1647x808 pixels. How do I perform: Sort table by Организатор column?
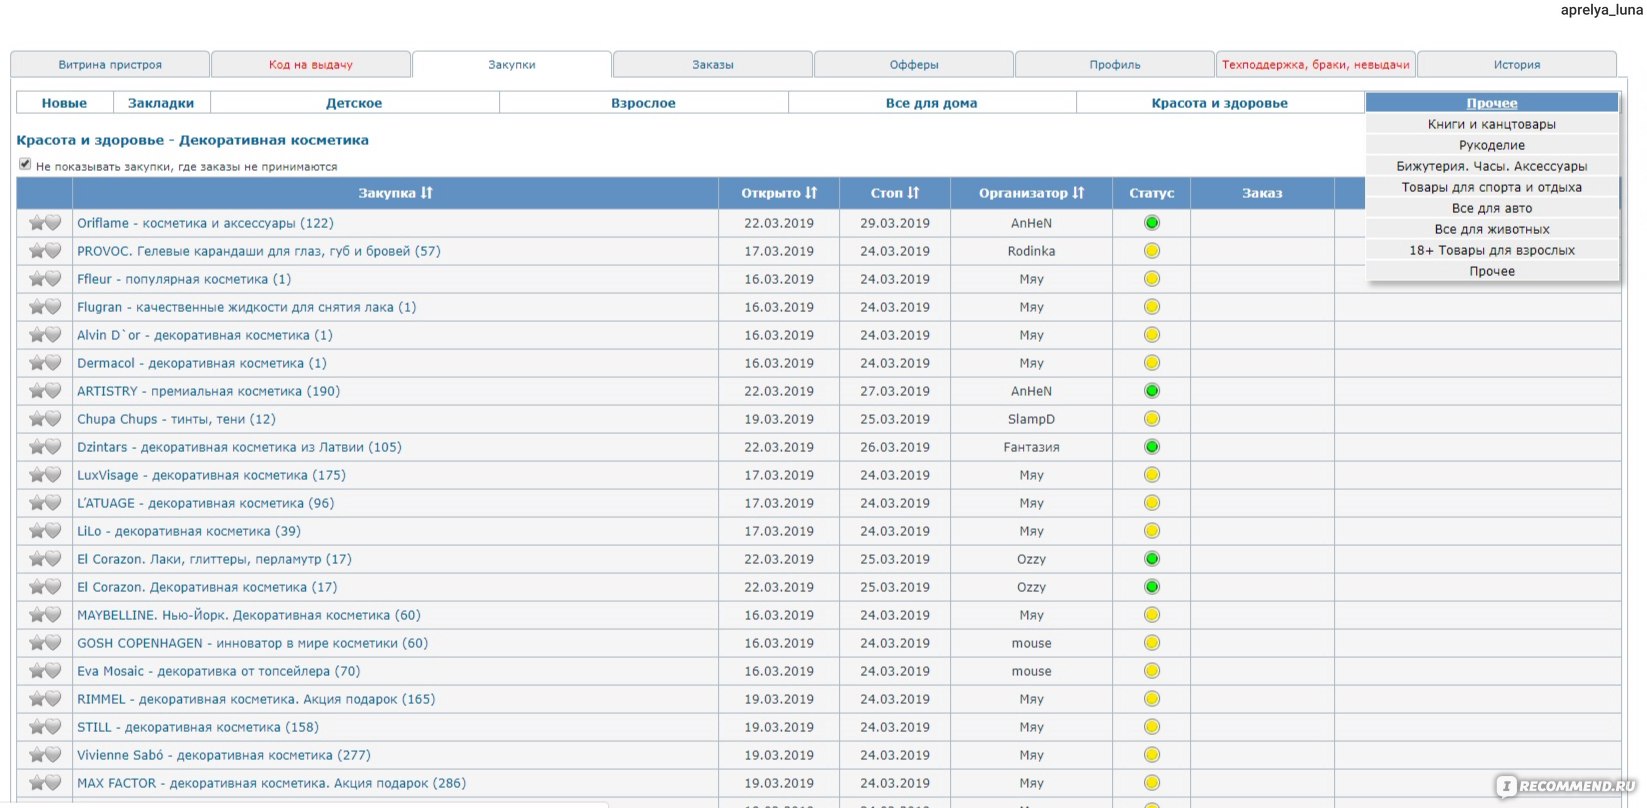pos(1031,193)
